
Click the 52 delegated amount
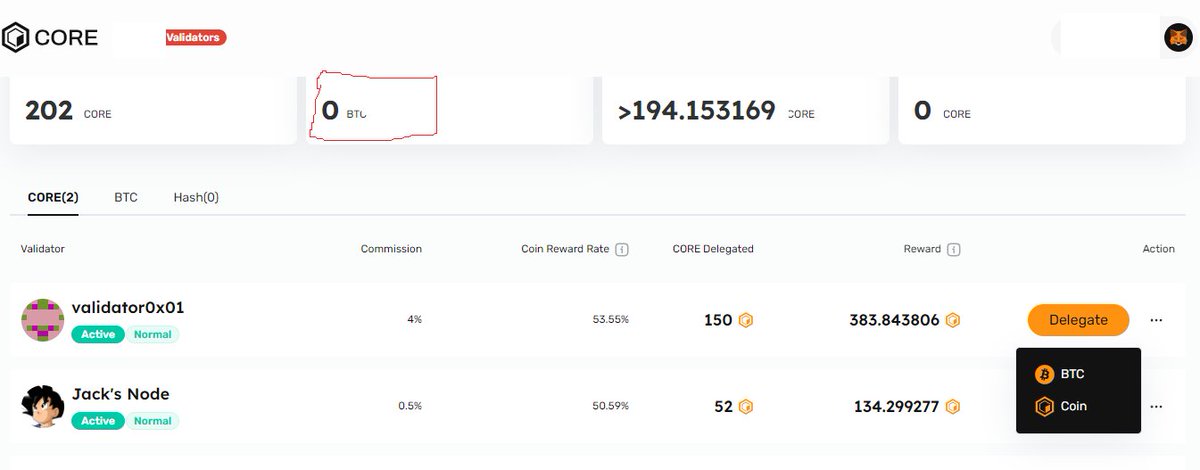[723, 407]
